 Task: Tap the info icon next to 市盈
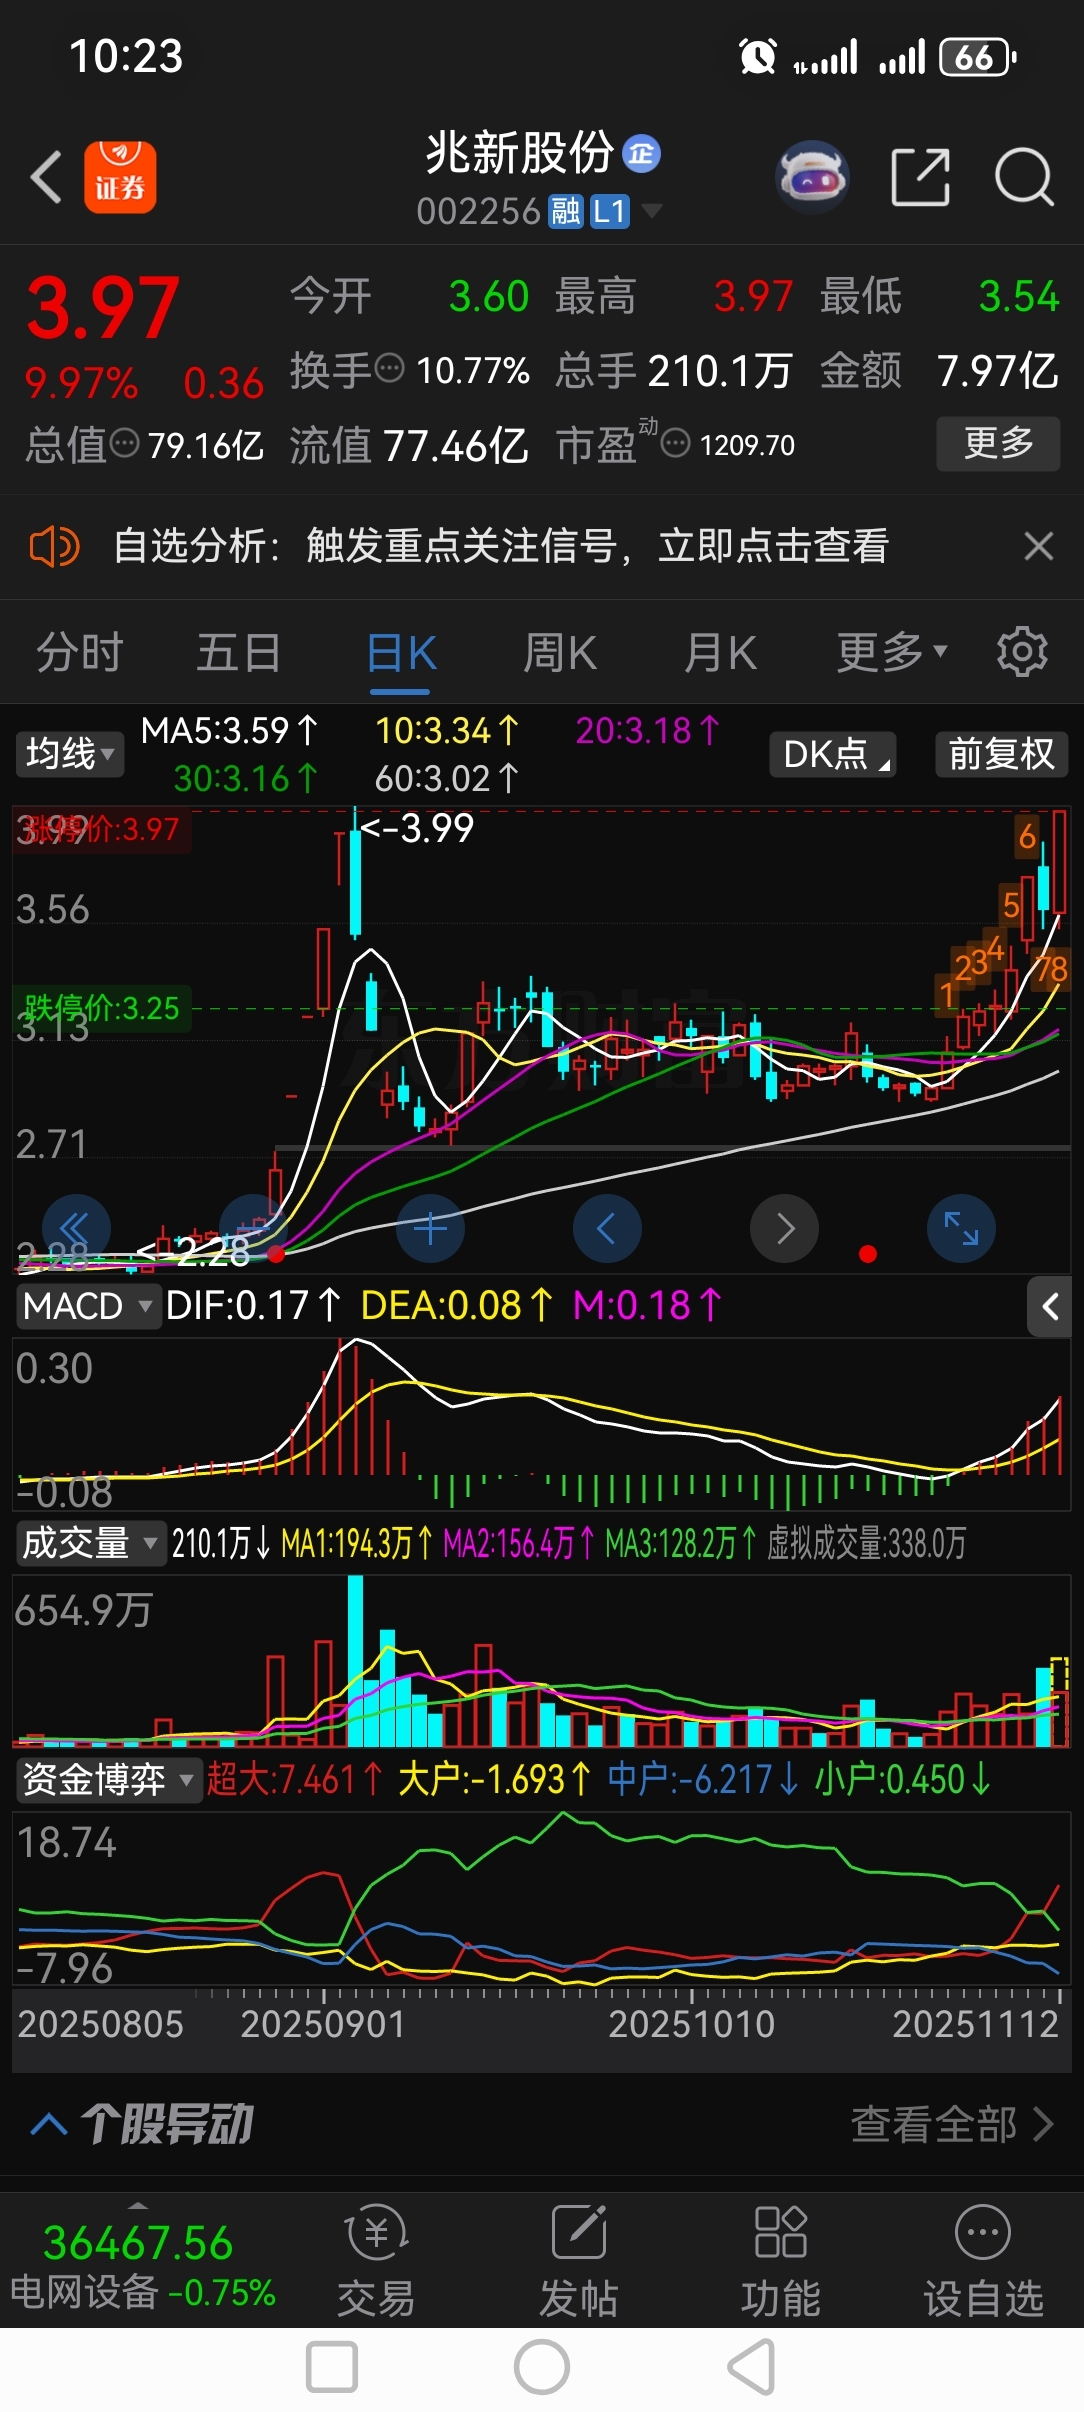676,443
